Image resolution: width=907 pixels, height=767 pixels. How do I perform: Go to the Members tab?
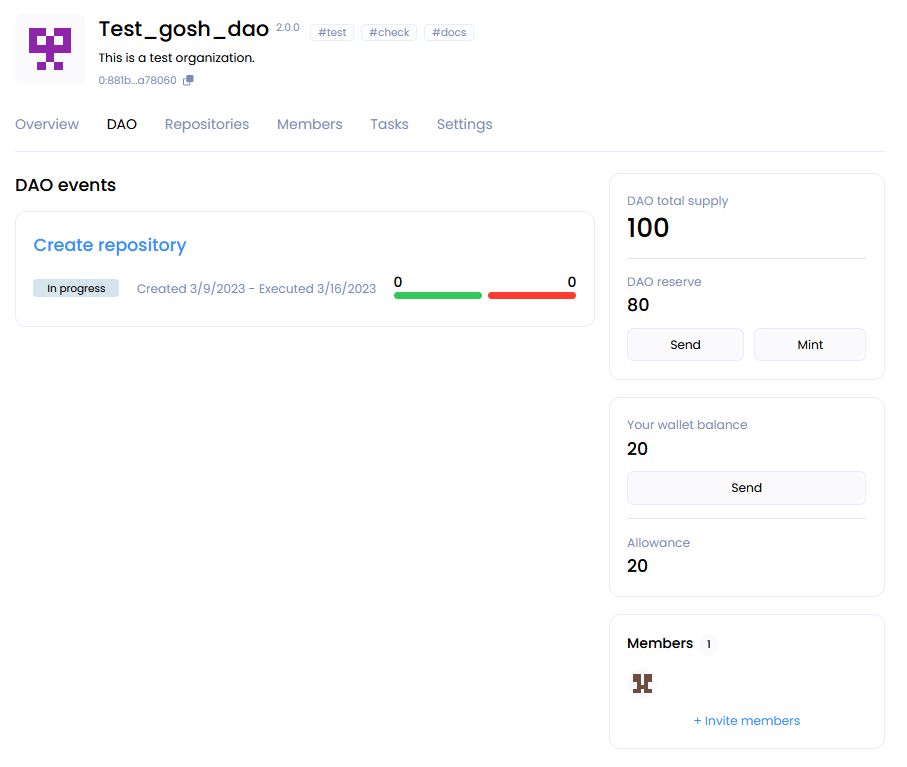coord(309,124)
